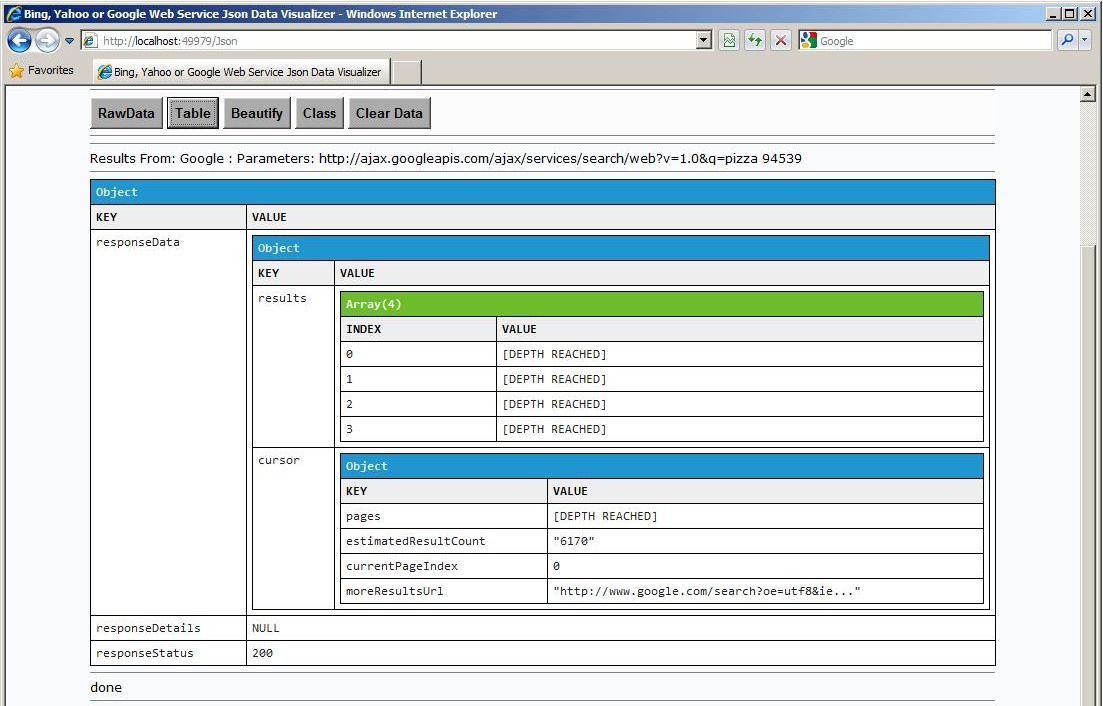Click the search magnifier icon
Screen dimensions: 1103x706
1067,40
